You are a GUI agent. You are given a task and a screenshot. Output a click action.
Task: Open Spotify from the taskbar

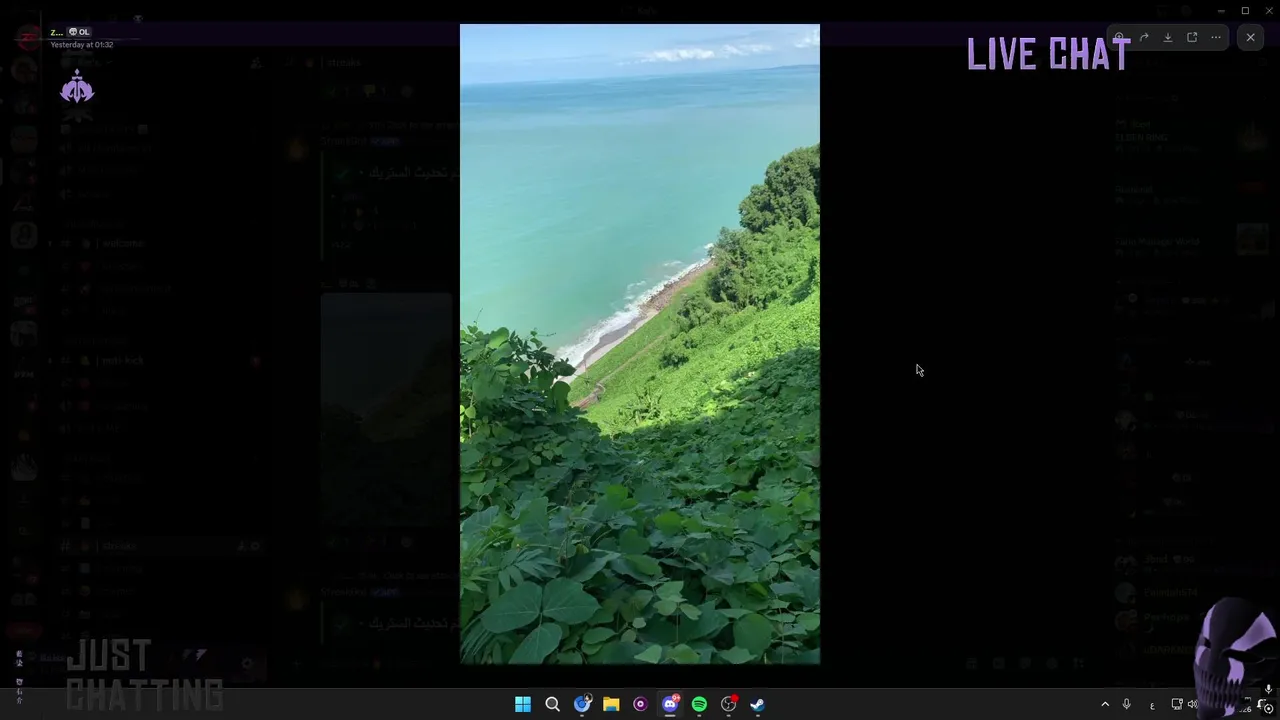pos(699,704)
